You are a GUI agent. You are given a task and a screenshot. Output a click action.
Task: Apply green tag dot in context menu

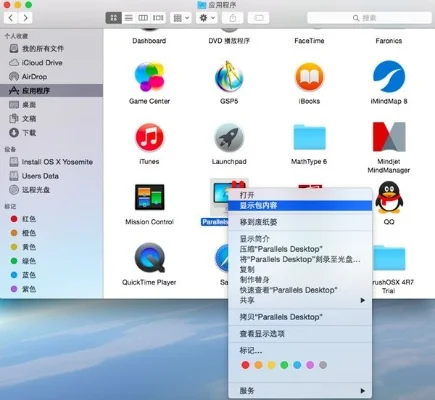pyautogui.click(x=284, y=365)
